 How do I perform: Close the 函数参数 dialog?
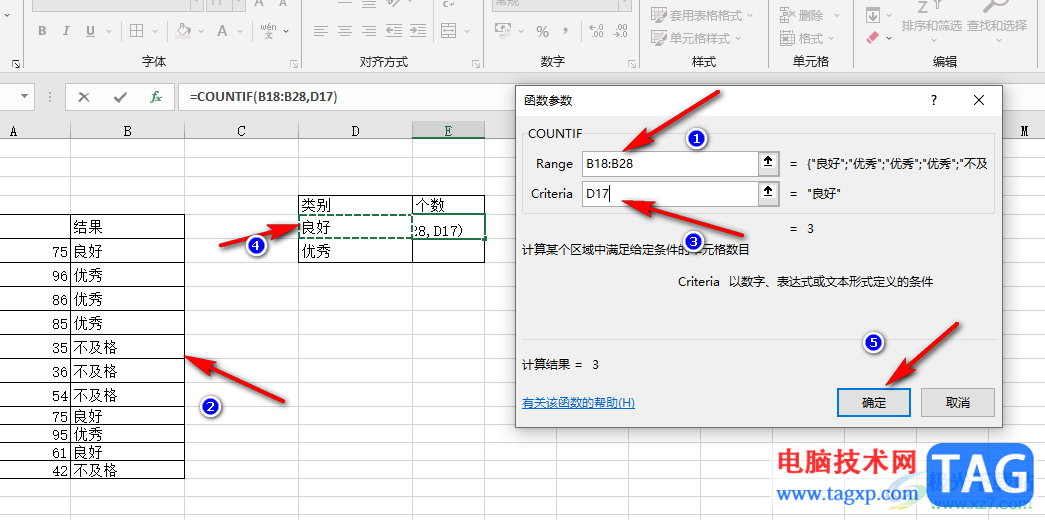(x=978, y=101)
